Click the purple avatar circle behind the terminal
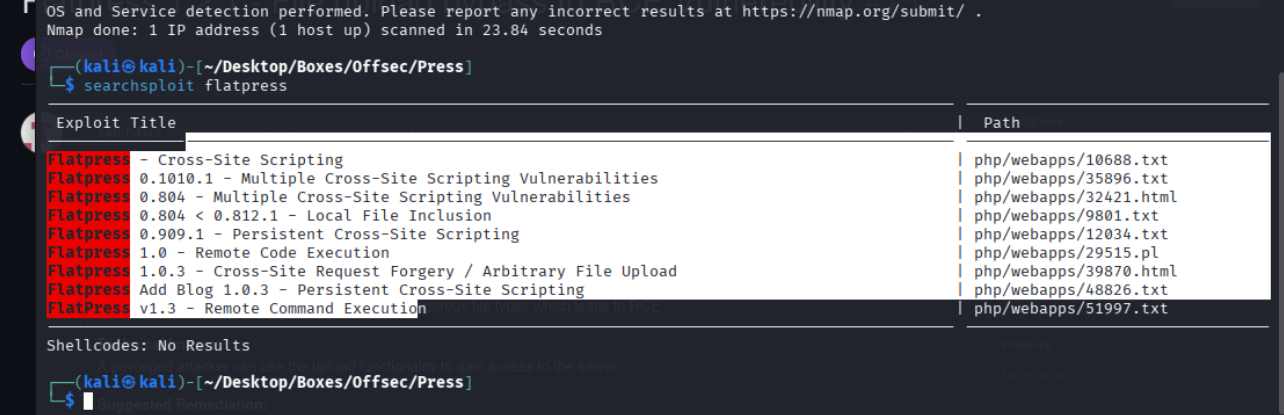The image size is (1284, 415). pos(32,53)
